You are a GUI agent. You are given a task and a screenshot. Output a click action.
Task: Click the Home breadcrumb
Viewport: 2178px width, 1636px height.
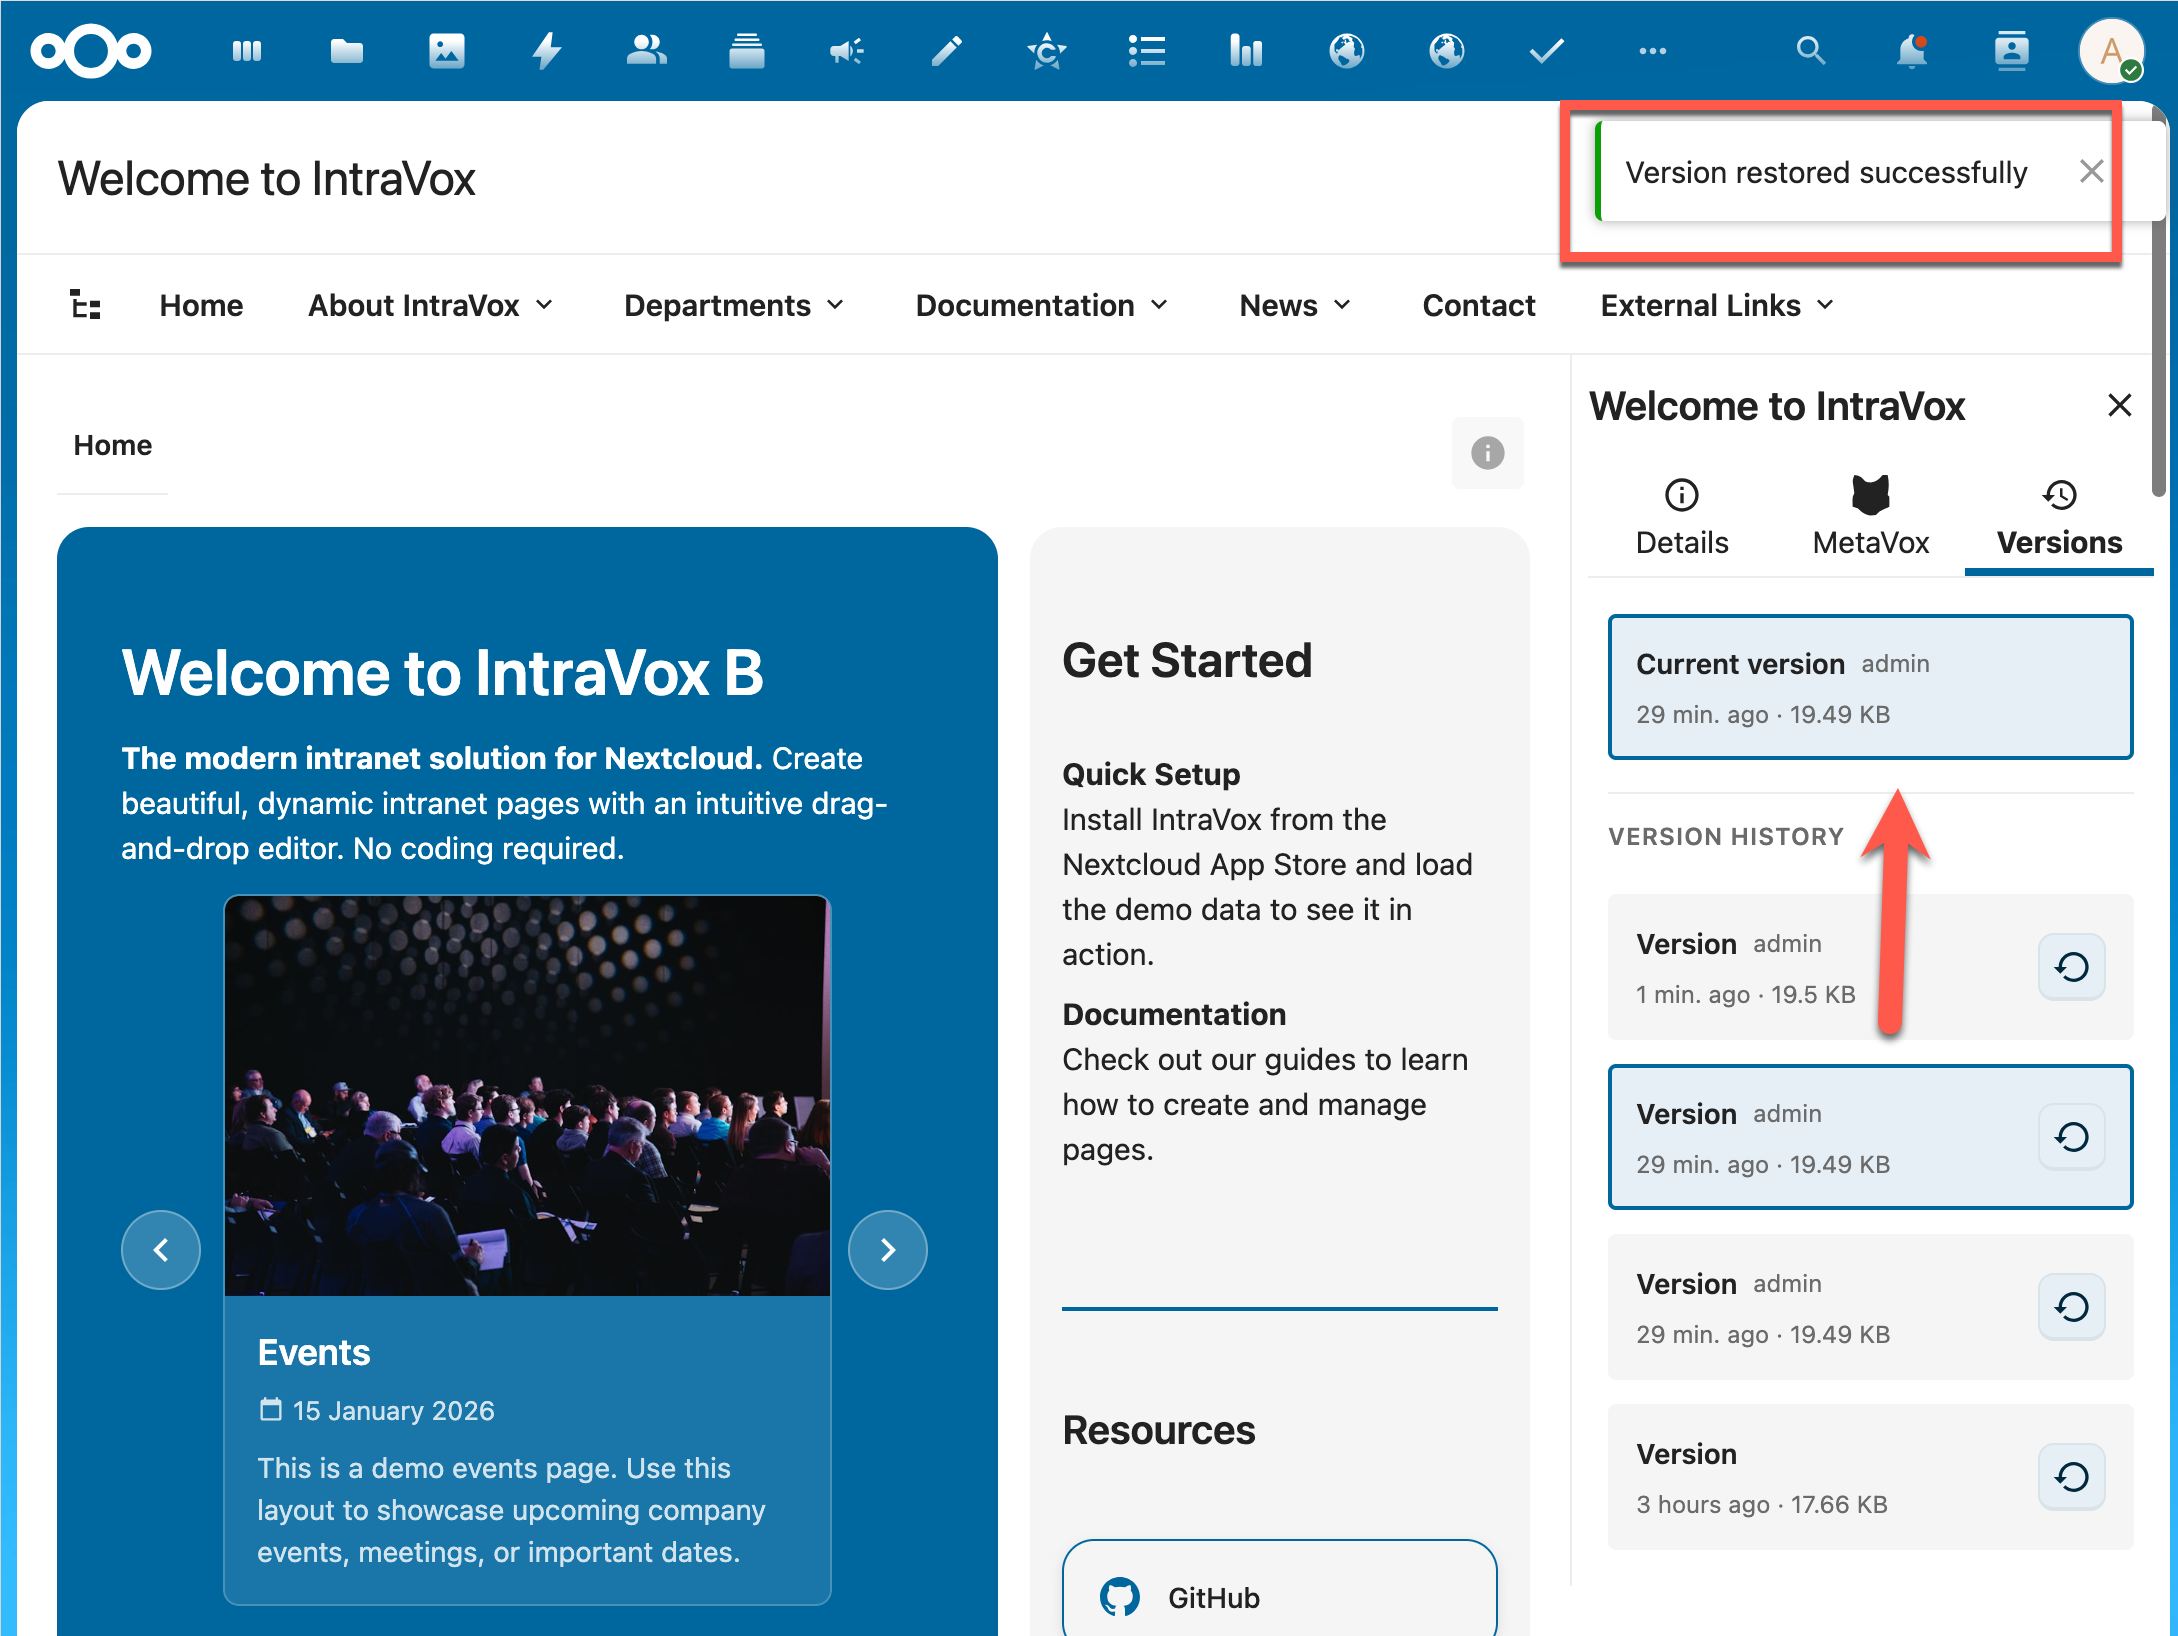point(113,445)
